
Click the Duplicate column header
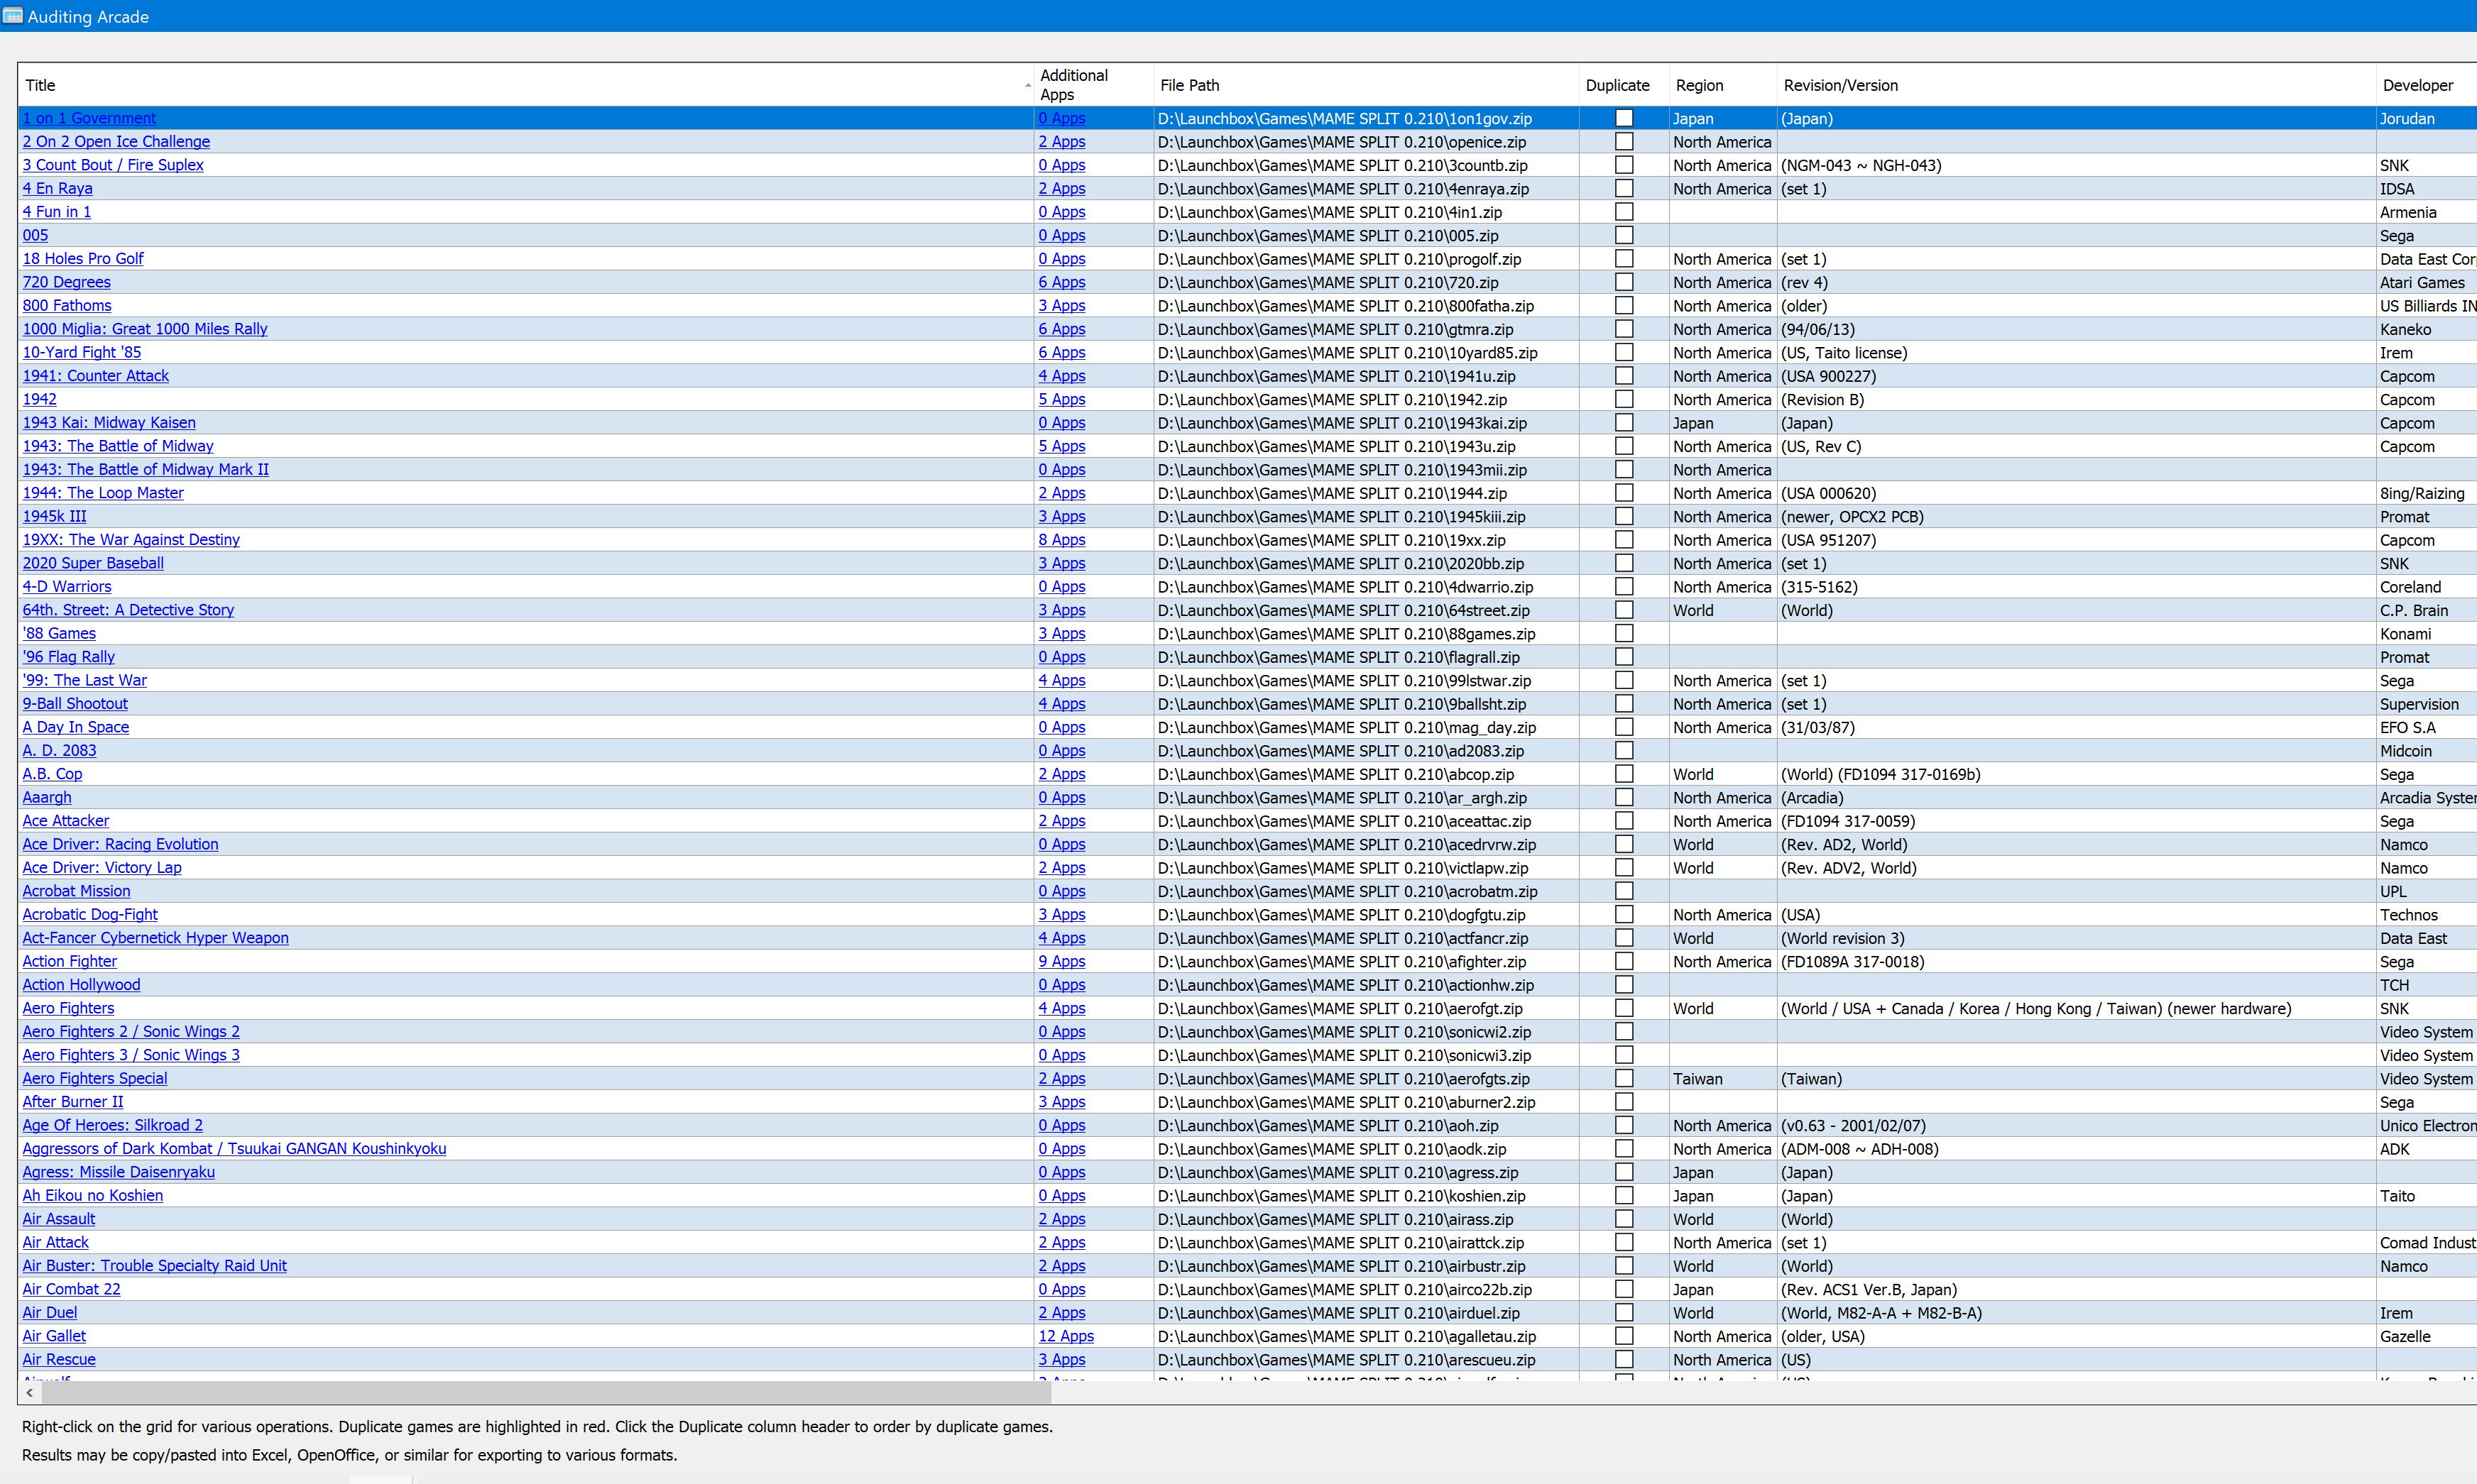coord(1624,85)
